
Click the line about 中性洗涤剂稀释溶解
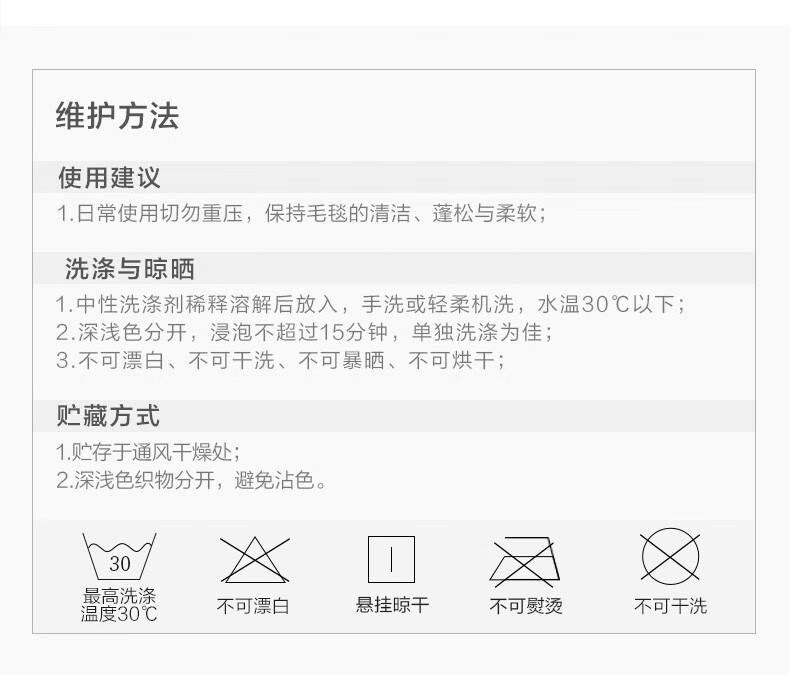[x=371, y=304]
